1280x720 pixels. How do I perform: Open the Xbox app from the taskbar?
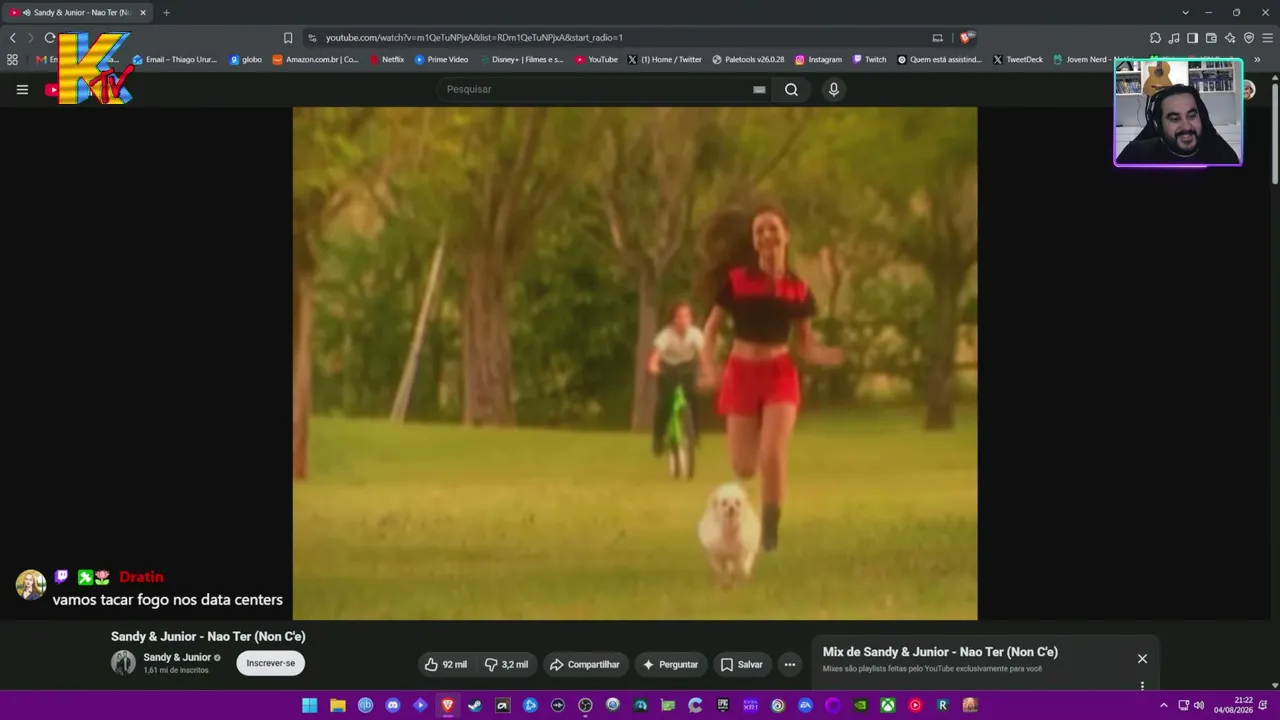pos(887,705)
